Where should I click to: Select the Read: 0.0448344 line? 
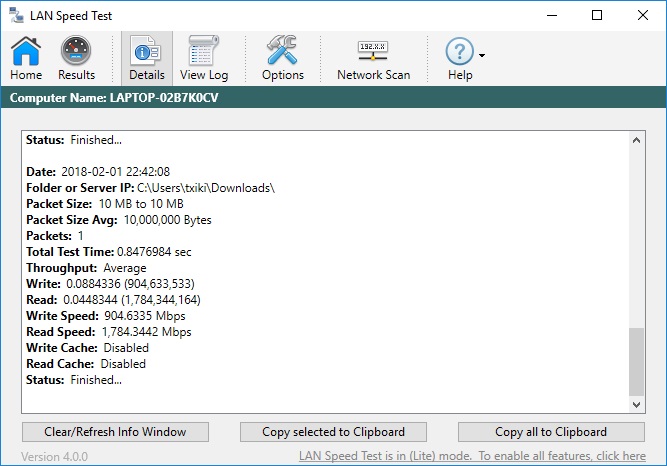(113, 300)
